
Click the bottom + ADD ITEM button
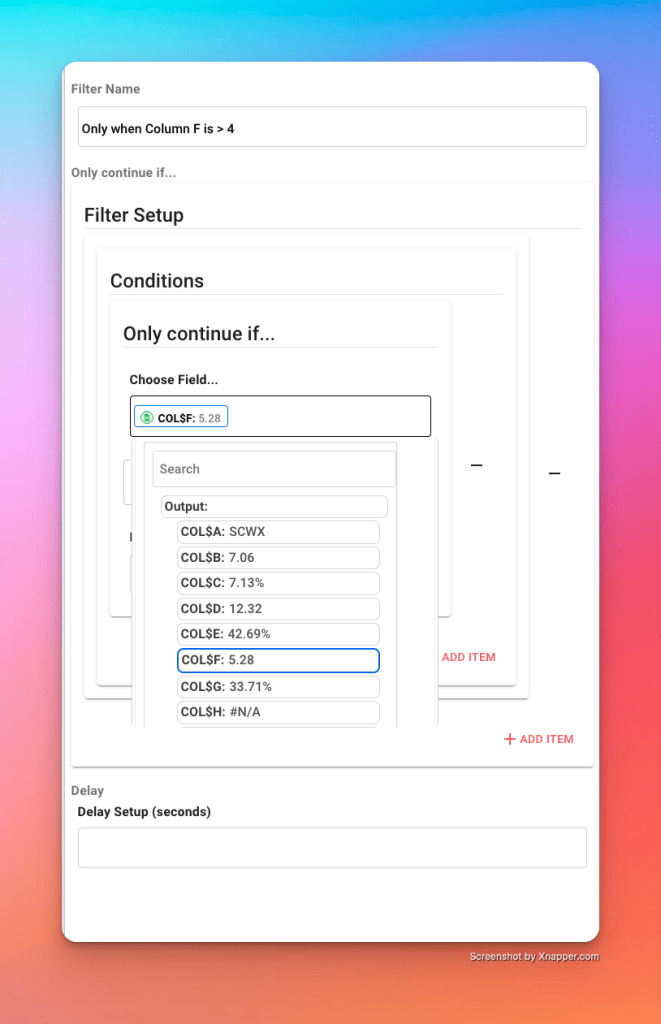(539, 739)
